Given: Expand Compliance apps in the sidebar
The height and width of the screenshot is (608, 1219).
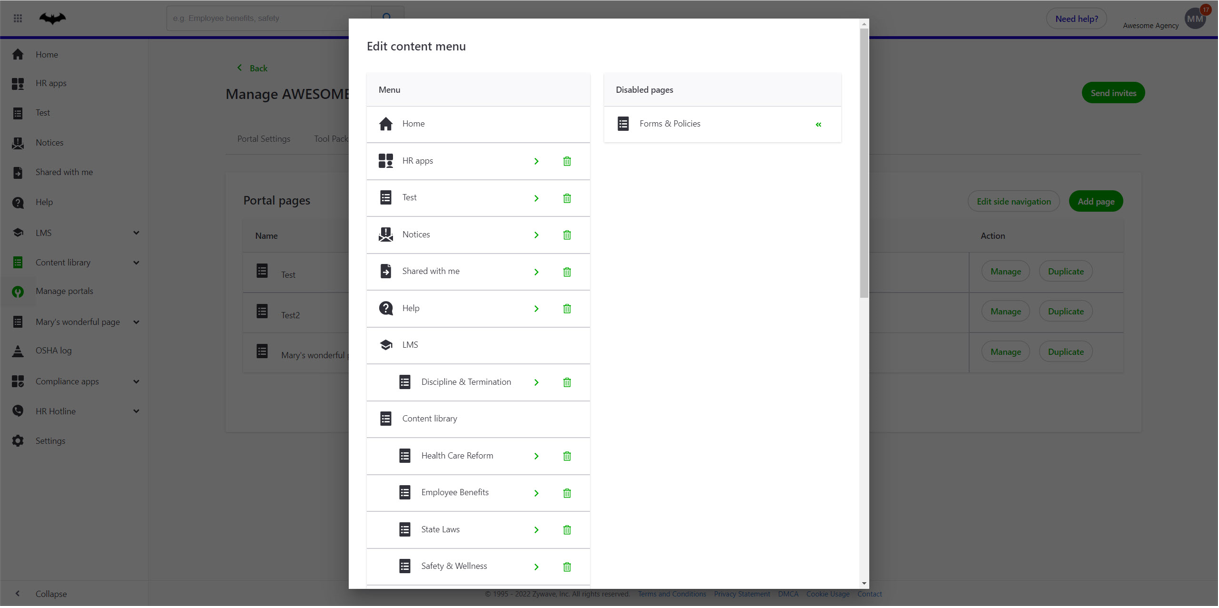Looking at the screenshot, I should (136, 381).
